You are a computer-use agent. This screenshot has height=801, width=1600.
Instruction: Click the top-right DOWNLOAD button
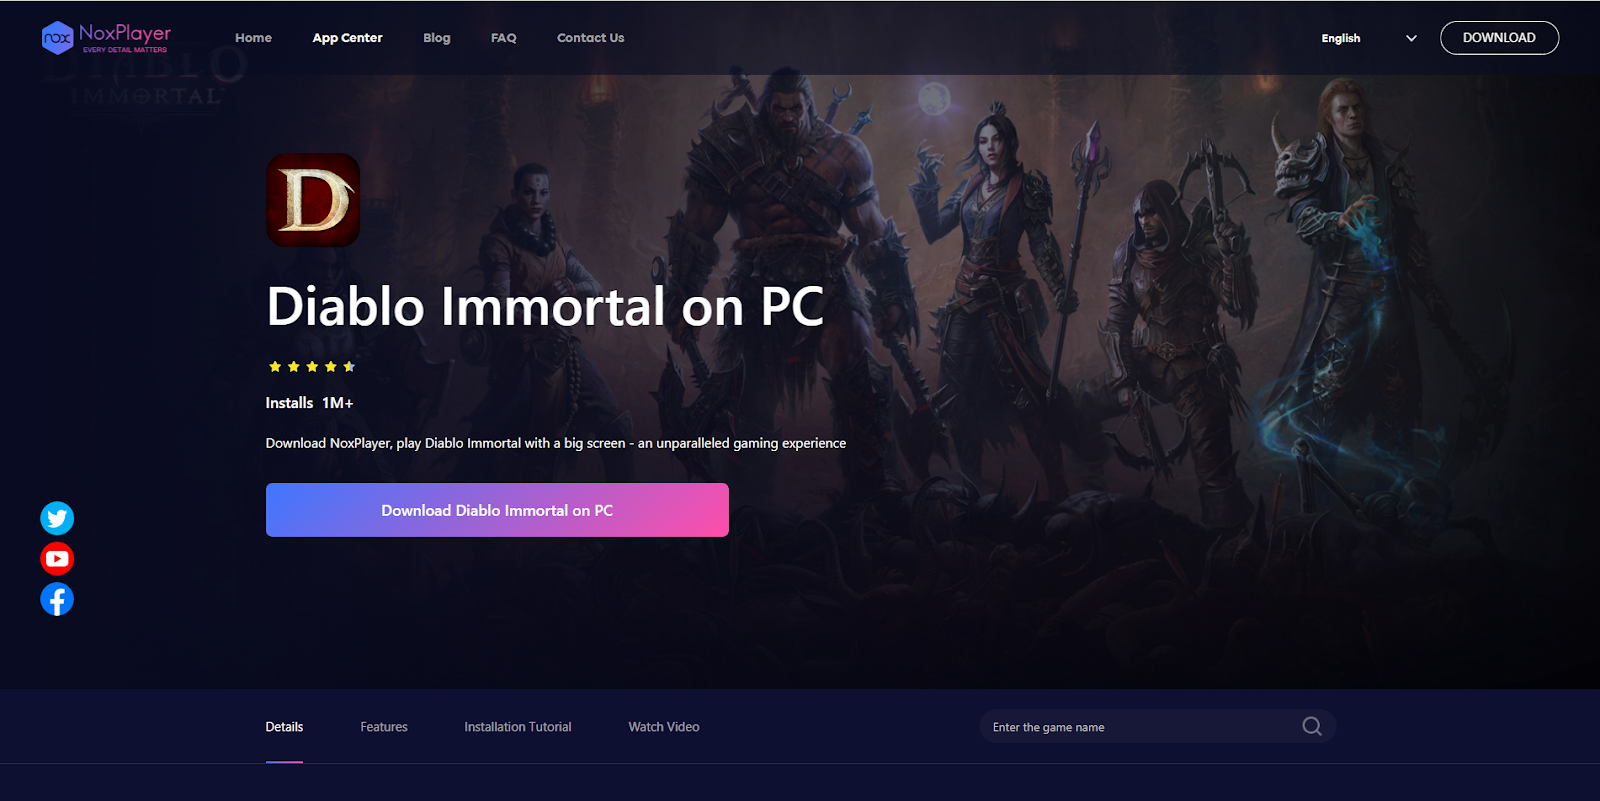coord(1499,38)
